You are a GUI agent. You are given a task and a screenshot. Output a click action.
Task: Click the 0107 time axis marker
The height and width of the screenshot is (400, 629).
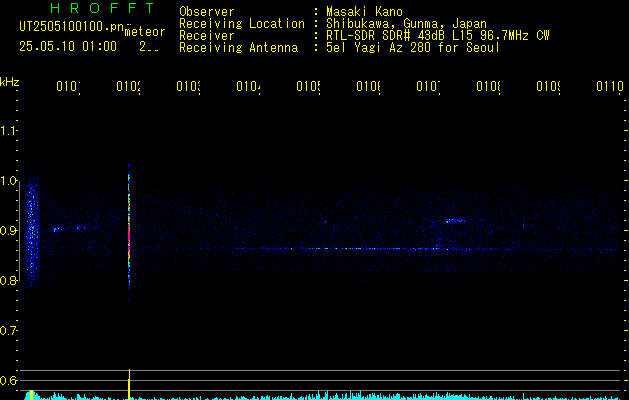[428, 86]
